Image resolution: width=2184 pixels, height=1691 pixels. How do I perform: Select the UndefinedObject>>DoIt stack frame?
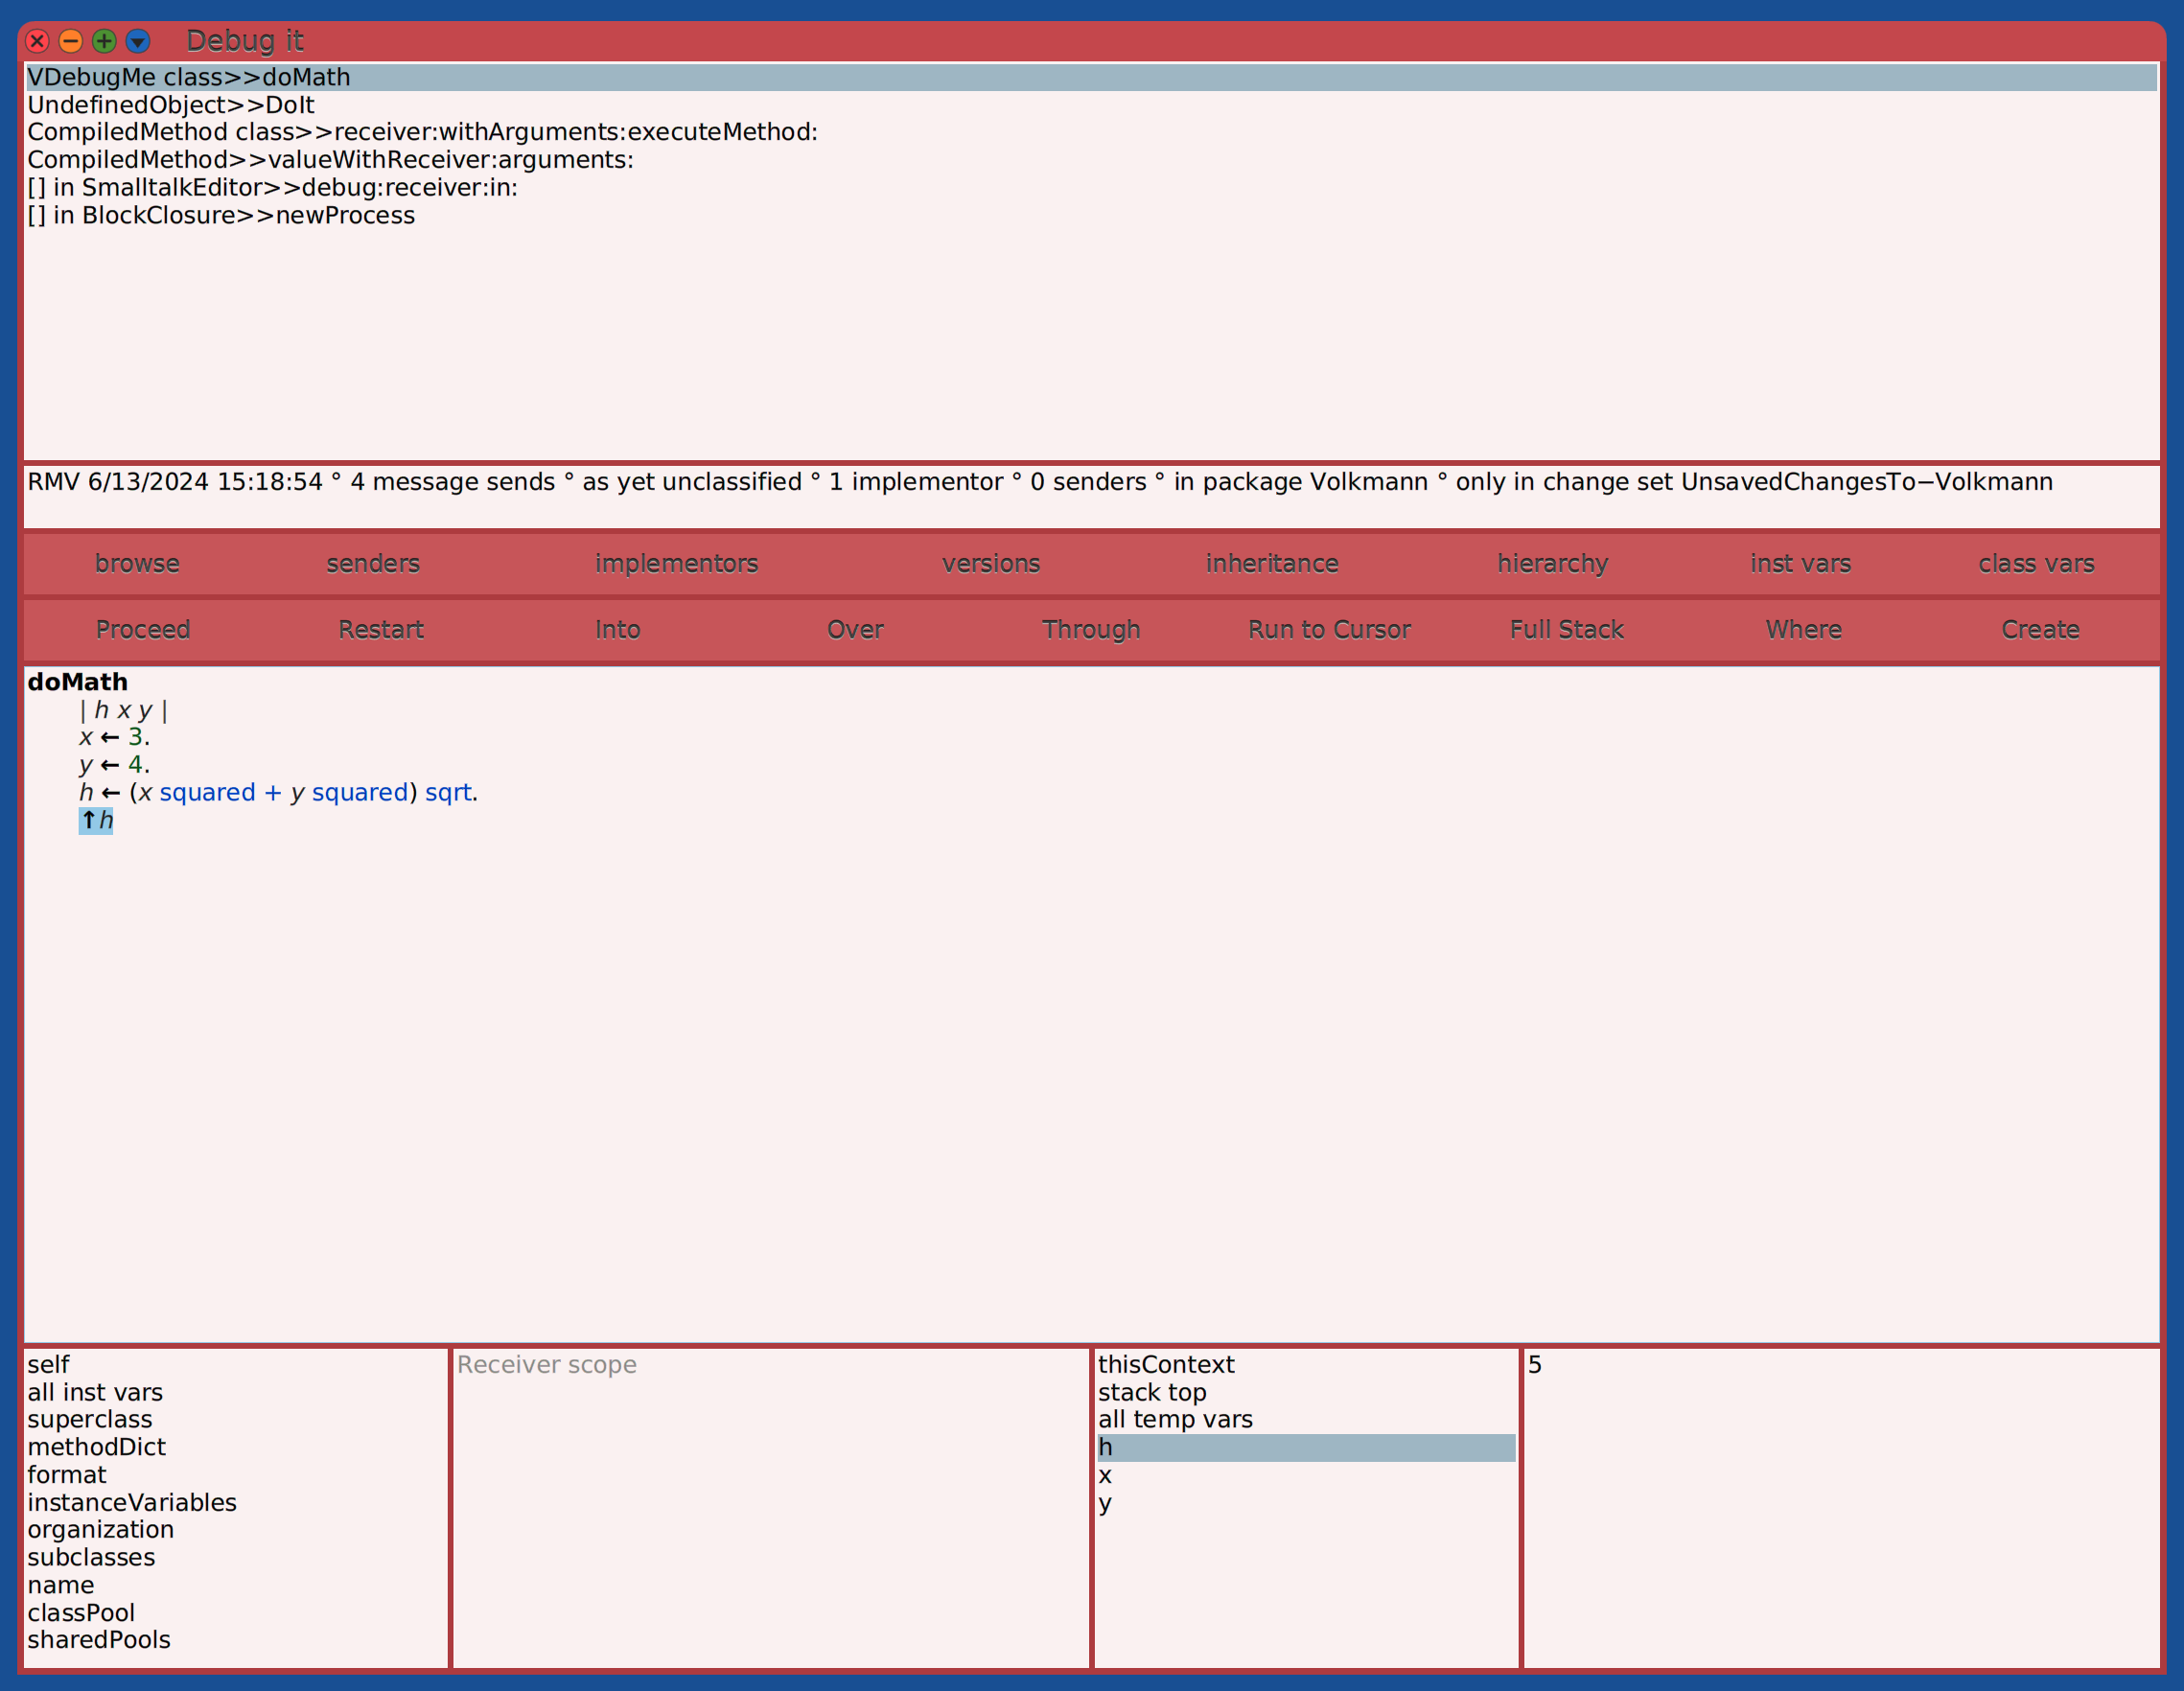170,104
